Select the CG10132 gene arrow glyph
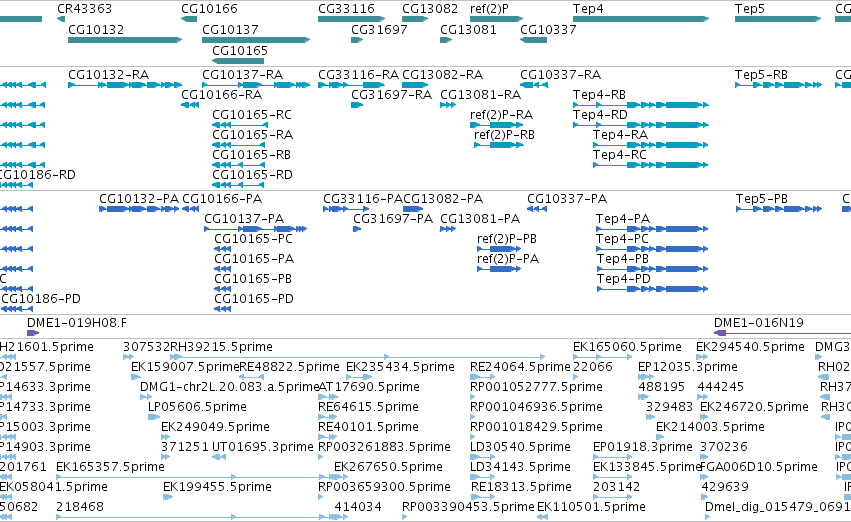This screenshot has height=522, width=851. click(x=125, y=40)
